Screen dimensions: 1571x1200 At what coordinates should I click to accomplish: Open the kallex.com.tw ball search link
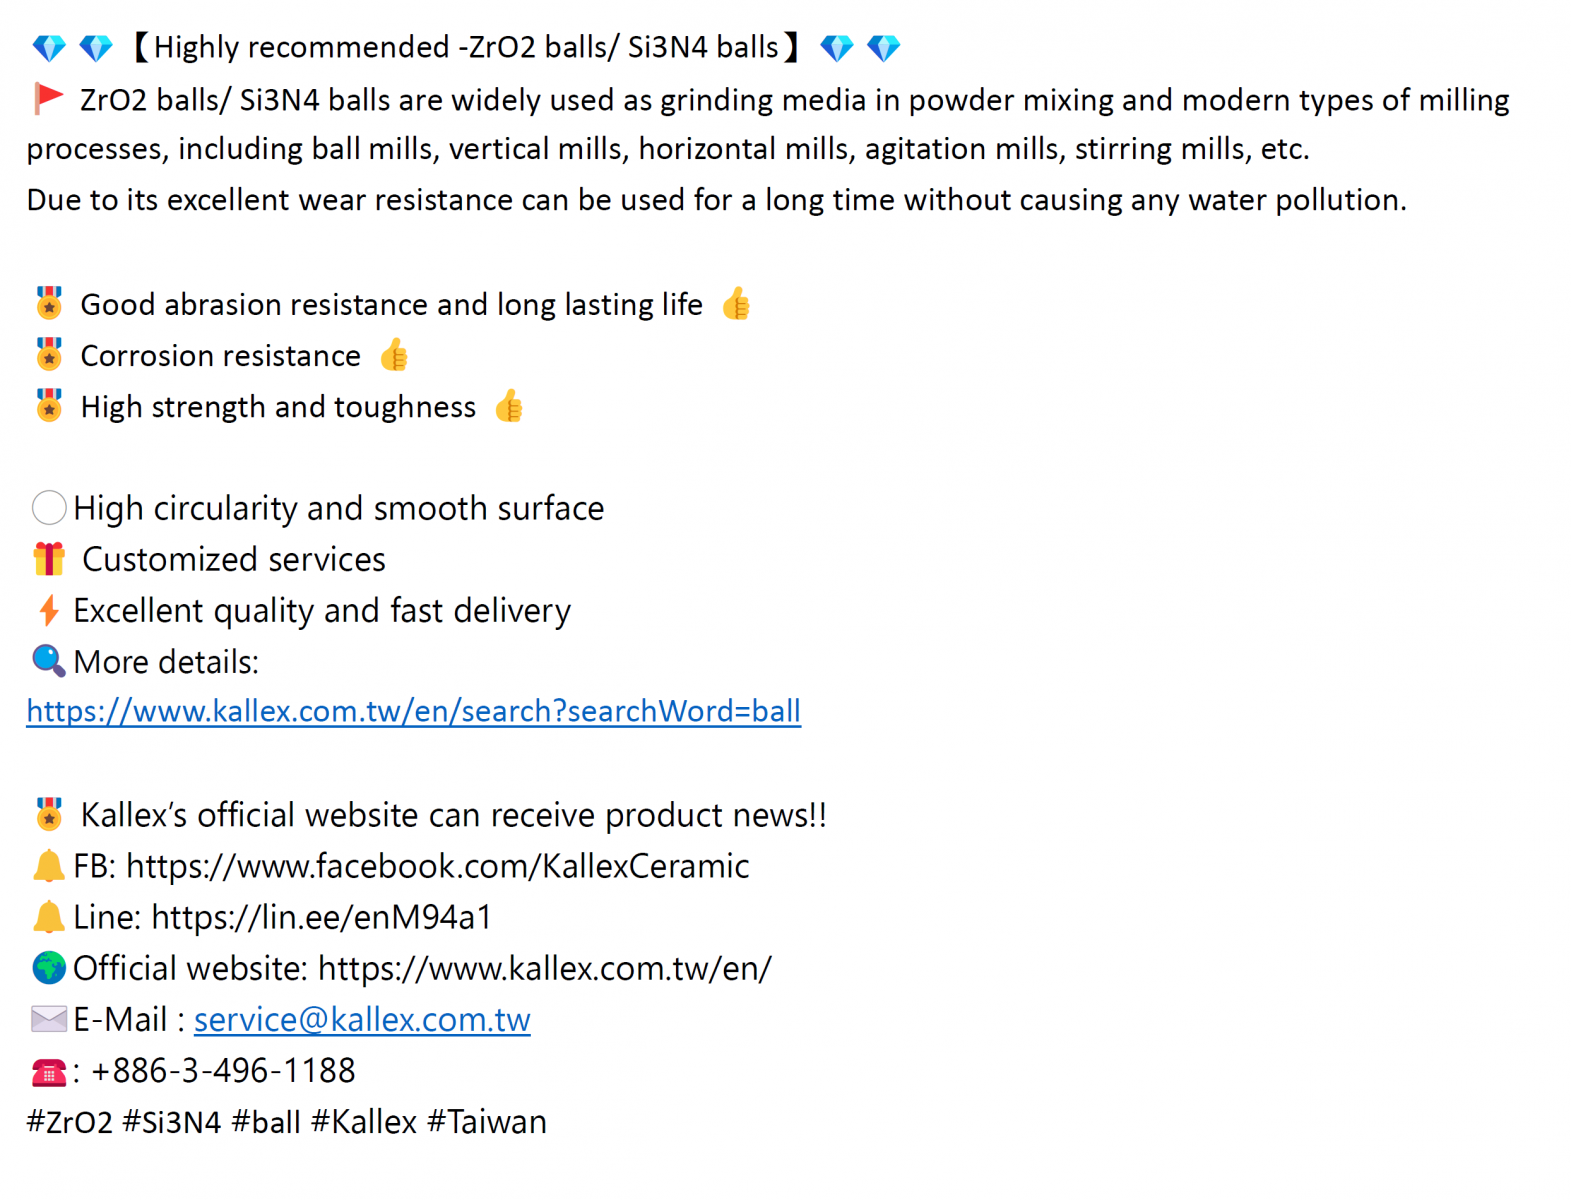click(413, 711)
